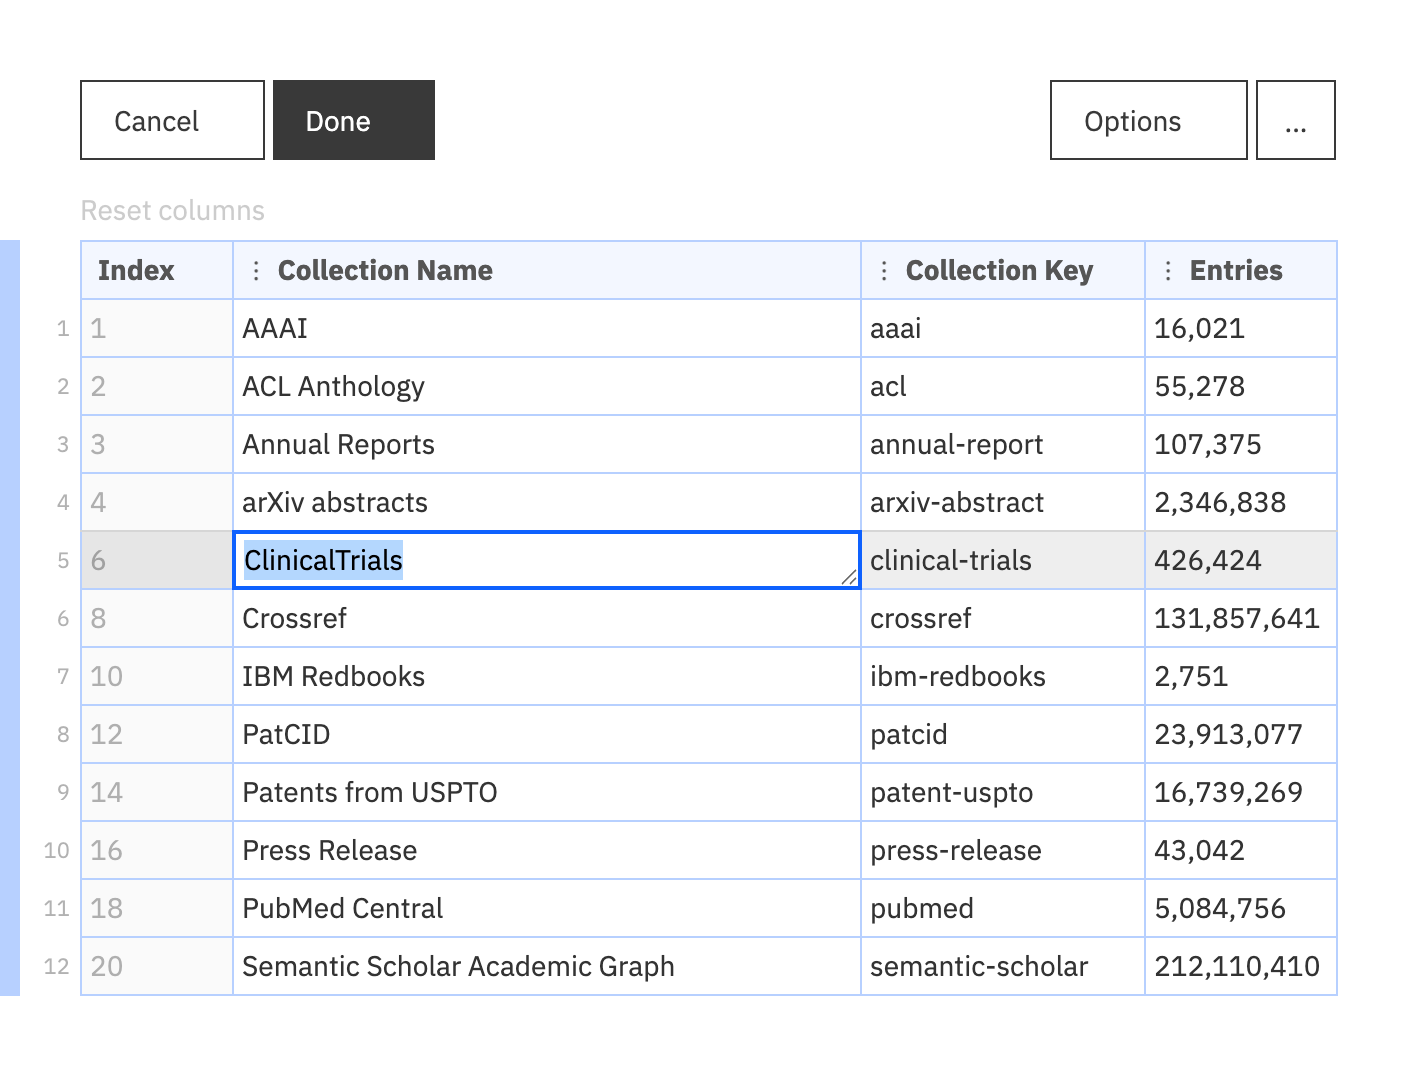Open the Options button
The height and width of the screenshot is (1090, 1424).
point(1149,120)
